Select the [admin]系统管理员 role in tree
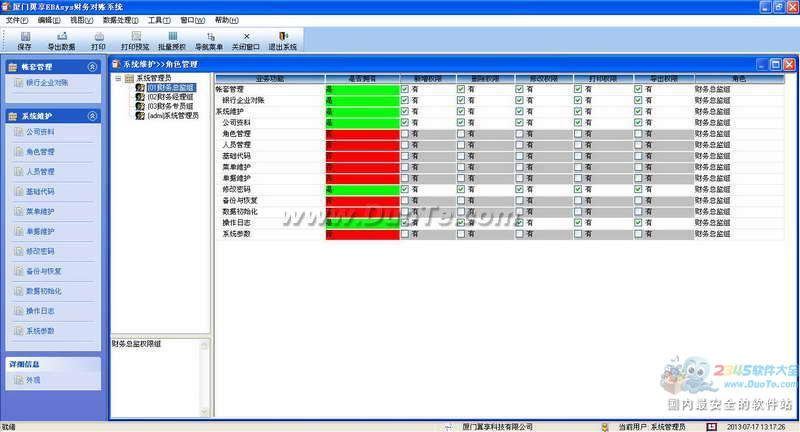800x432 pixels. [173, 116]
